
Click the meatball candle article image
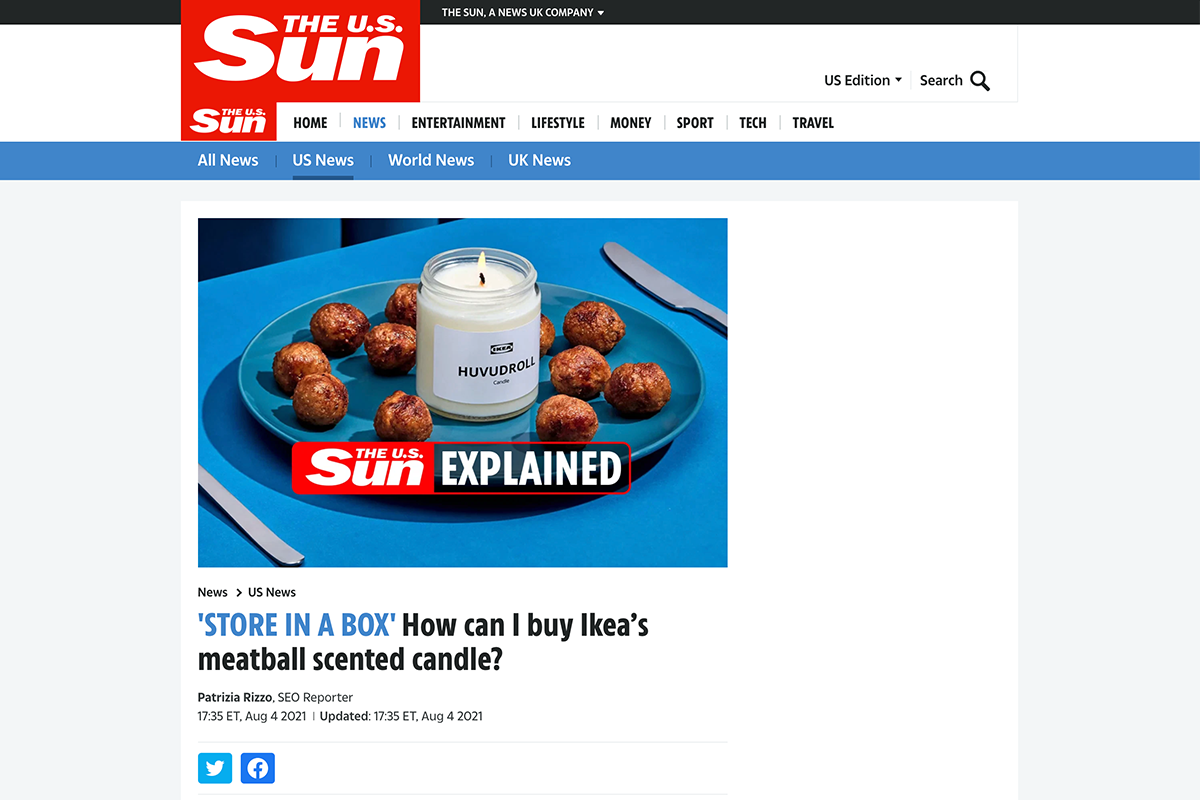click(x=462, y=392)
